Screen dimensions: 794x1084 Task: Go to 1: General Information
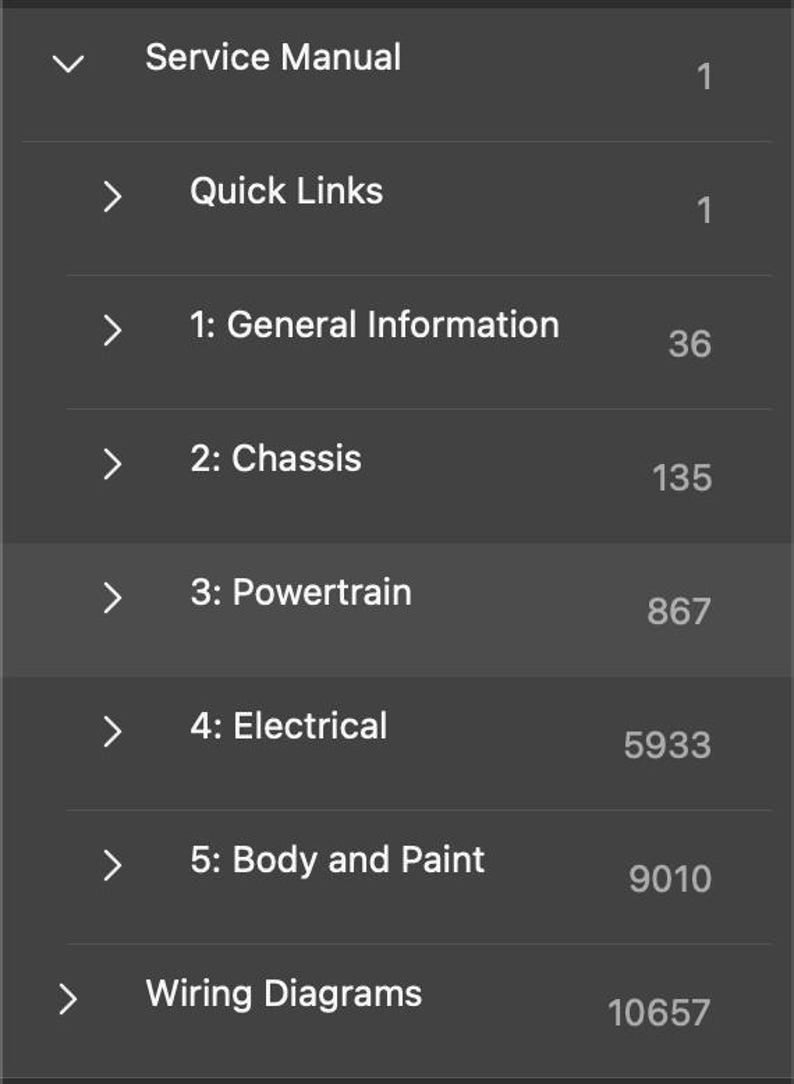(374, 325)
